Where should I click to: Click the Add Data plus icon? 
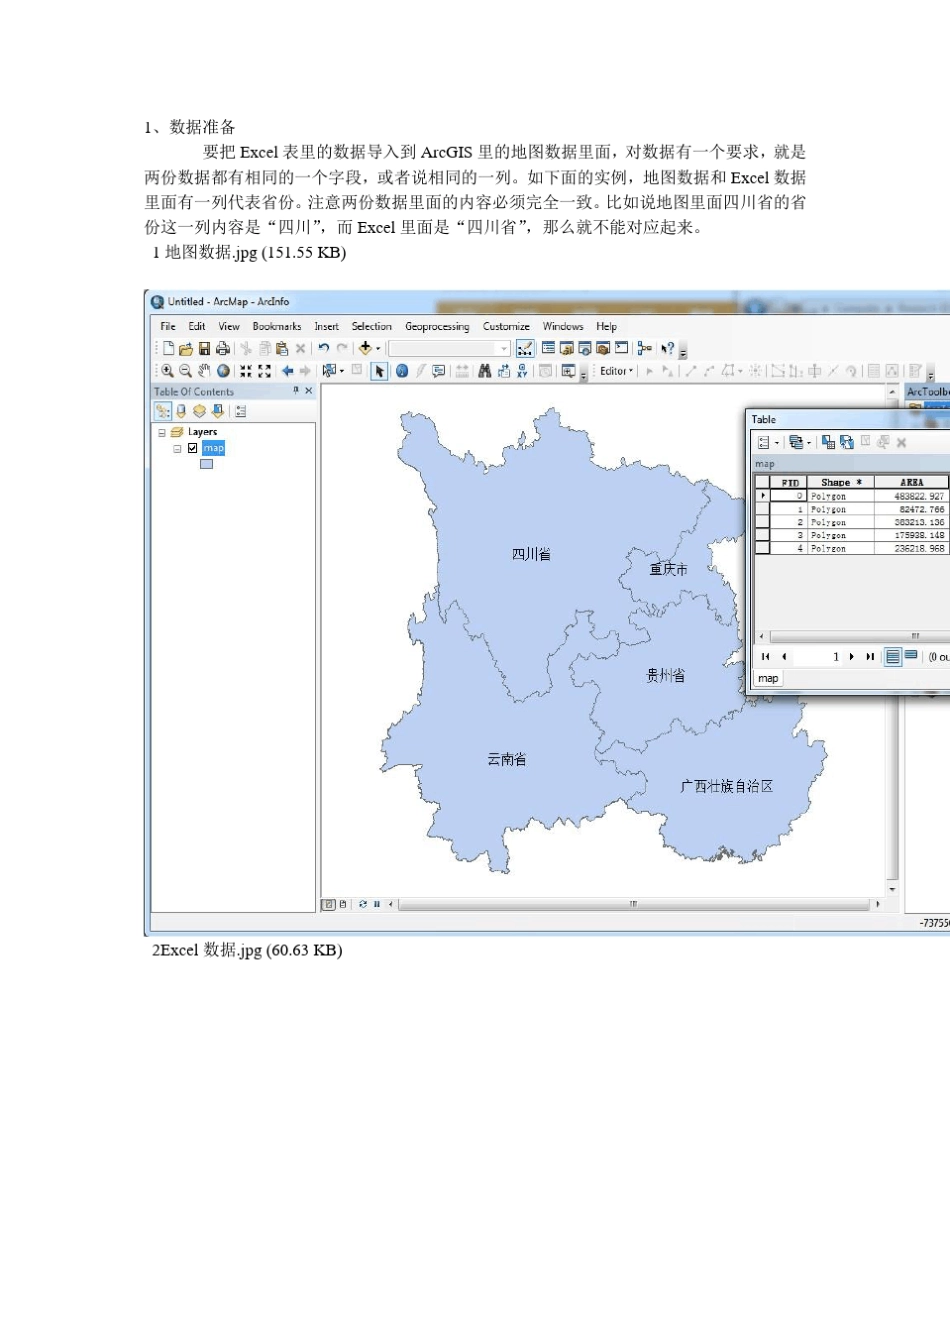pyautogui.click(x=365, y=348)
